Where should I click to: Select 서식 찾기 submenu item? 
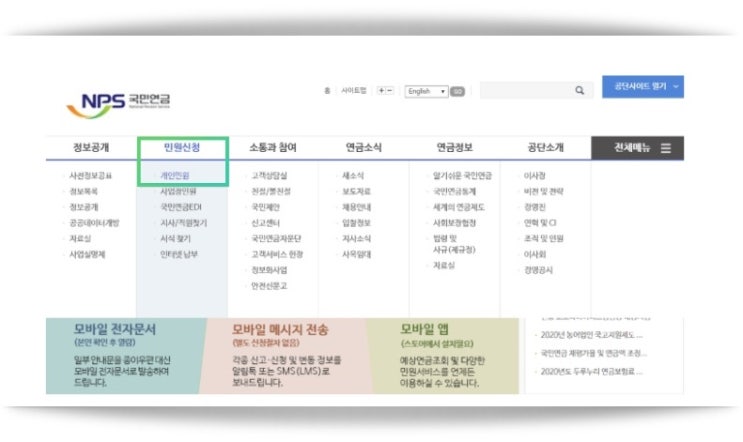point(175,238)
